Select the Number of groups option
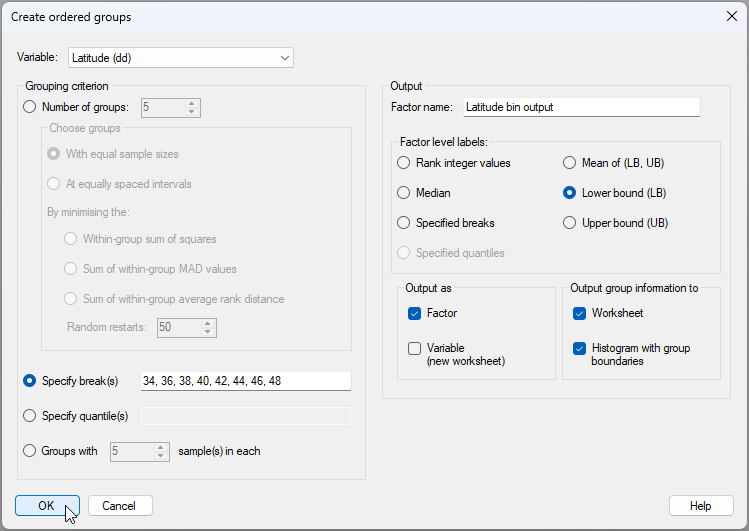The width and height of the screenshot is (749, 531). (29, 107)
